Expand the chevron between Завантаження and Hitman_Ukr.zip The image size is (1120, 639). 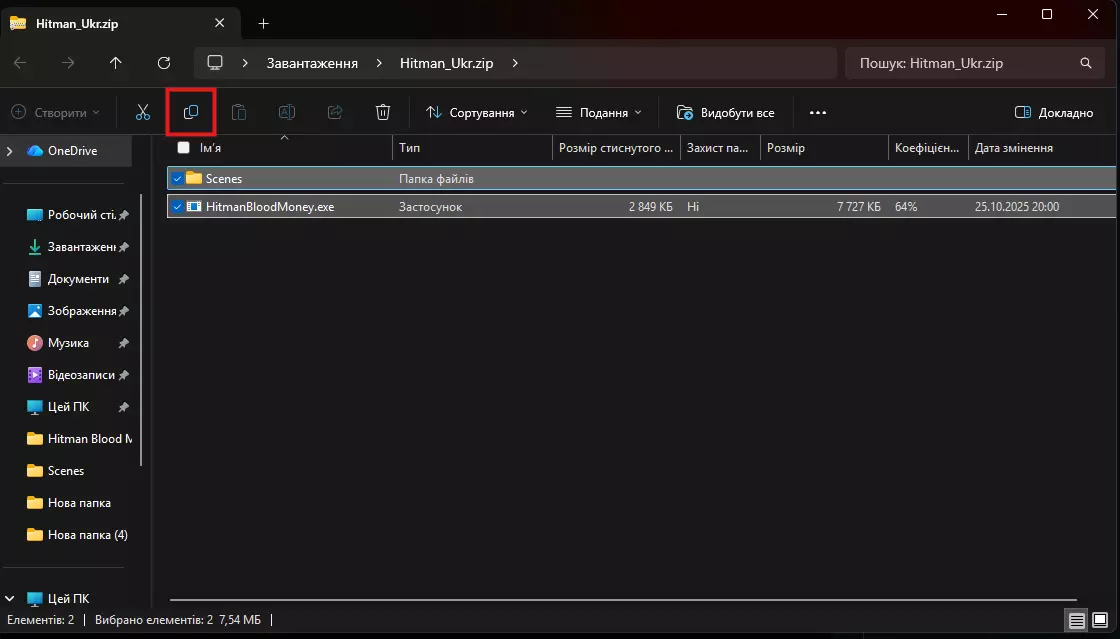(379, 63)
